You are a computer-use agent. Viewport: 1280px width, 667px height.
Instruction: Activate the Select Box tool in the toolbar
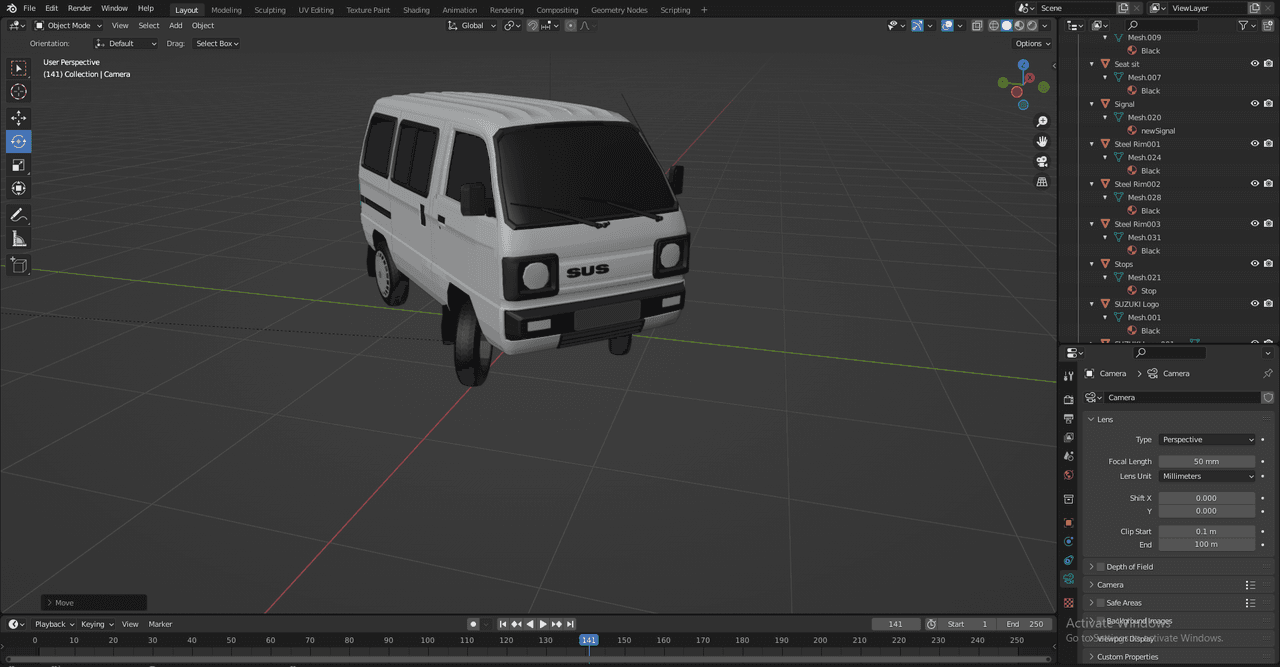point(19,68)
